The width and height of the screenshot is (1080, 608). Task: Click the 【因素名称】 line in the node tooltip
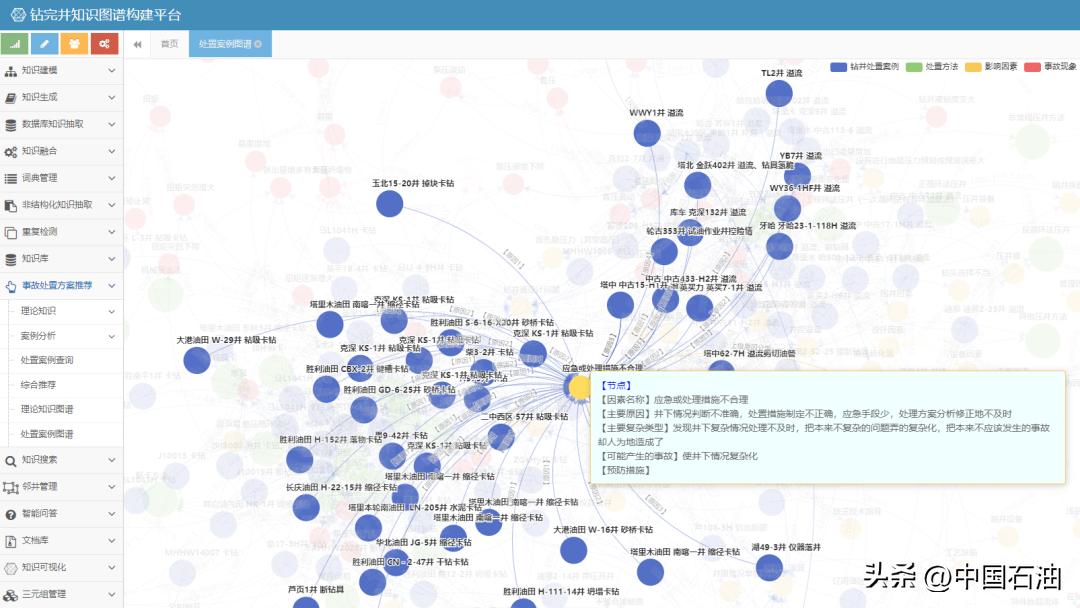click(674, 399)
